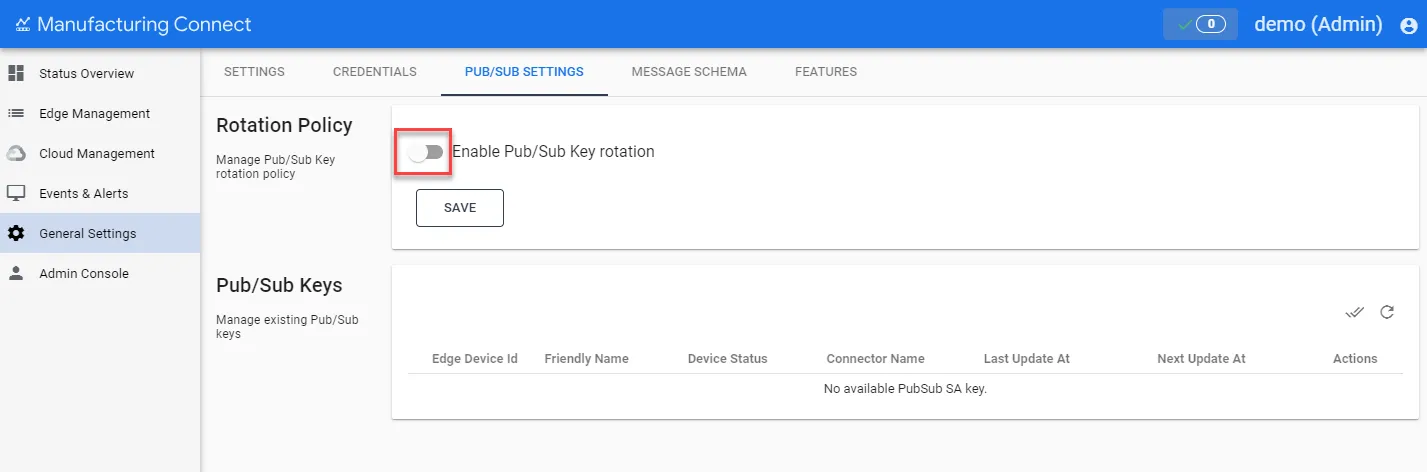1427x472 pixels.
Task: Go to Edge Management page
Action: click(x=100, y=113)
